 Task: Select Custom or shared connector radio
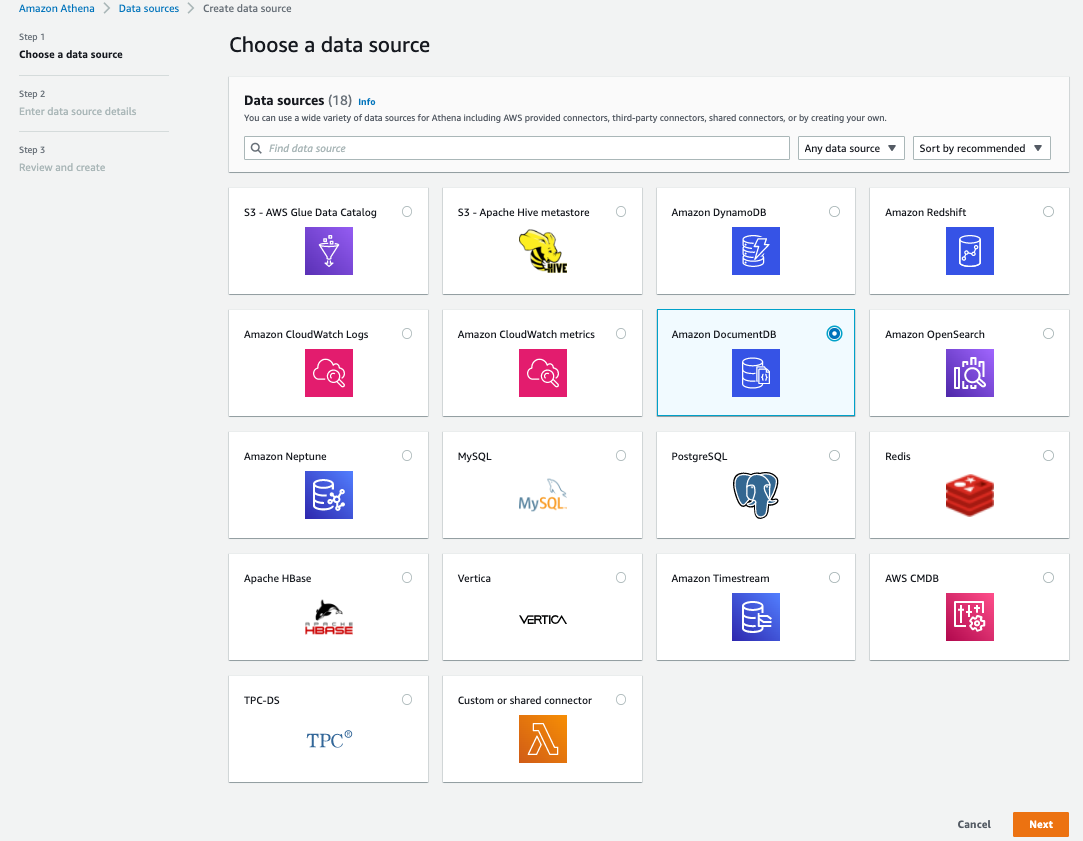coord(621,699)
